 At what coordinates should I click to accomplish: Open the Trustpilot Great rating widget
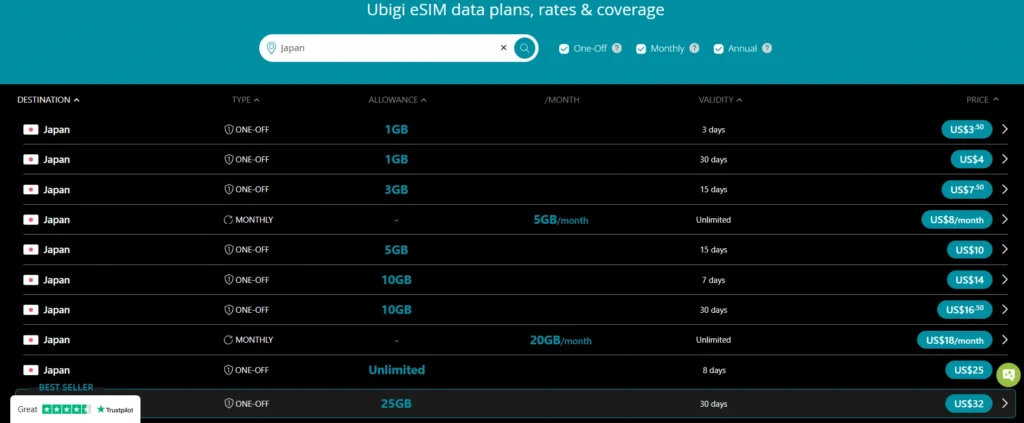(x=75, y=409)
